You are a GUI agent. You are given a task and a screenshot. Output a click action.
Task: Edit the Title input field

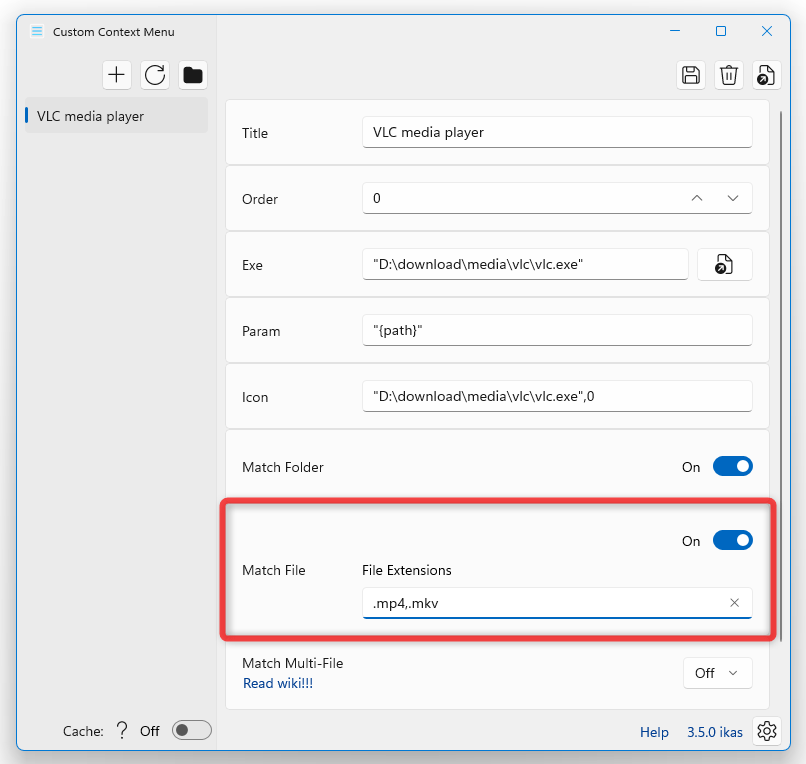[557, 132]
